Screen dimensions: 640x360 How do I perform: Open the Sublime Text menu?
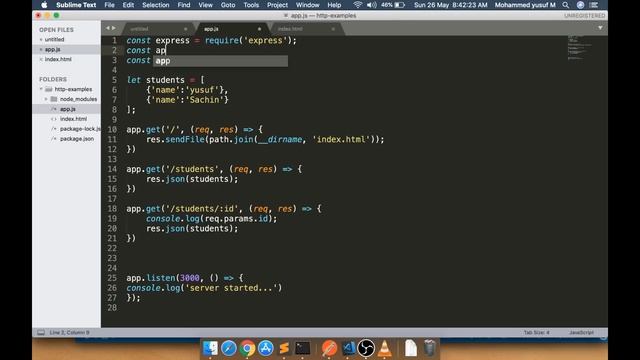coord(76,5)
